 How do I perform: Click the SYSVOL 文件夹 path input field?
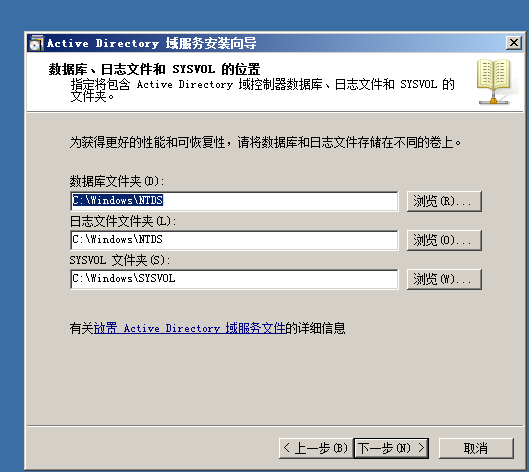[x=234, y=279]
